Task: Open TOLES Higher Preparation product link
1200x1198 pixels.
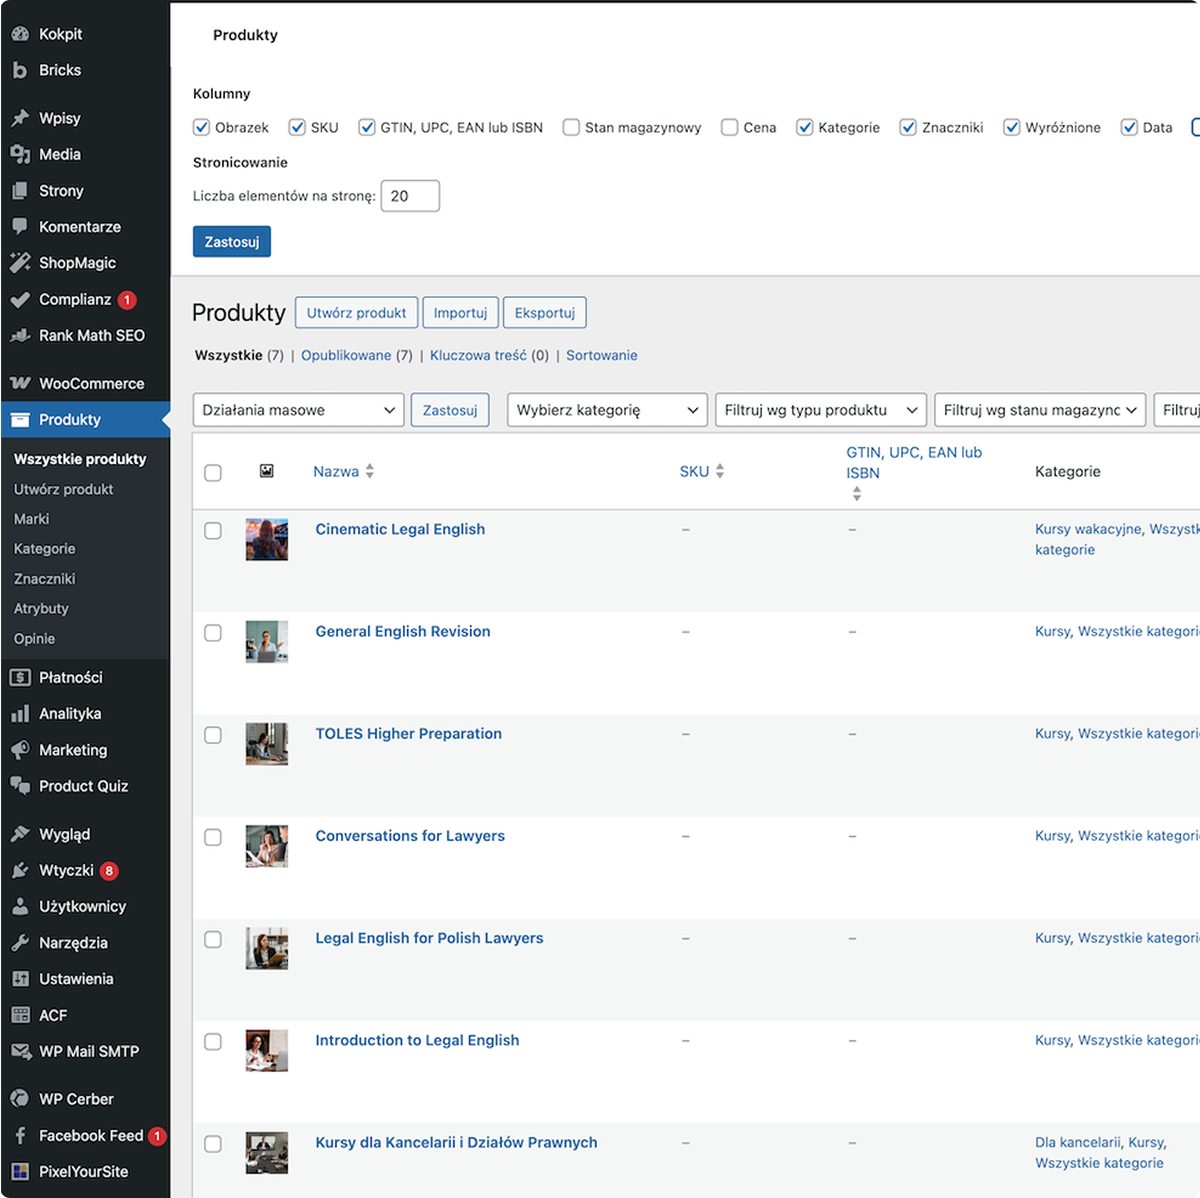Action: (408, 734)
